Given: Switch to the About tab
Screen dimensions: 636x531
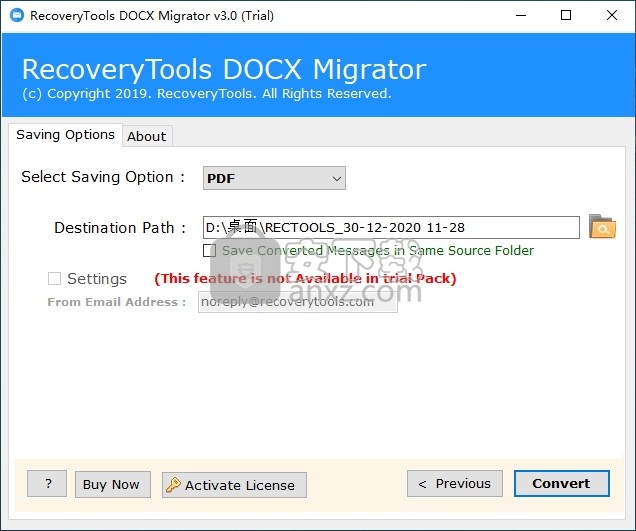Looking at the screenshot, I should pos(147,136).
